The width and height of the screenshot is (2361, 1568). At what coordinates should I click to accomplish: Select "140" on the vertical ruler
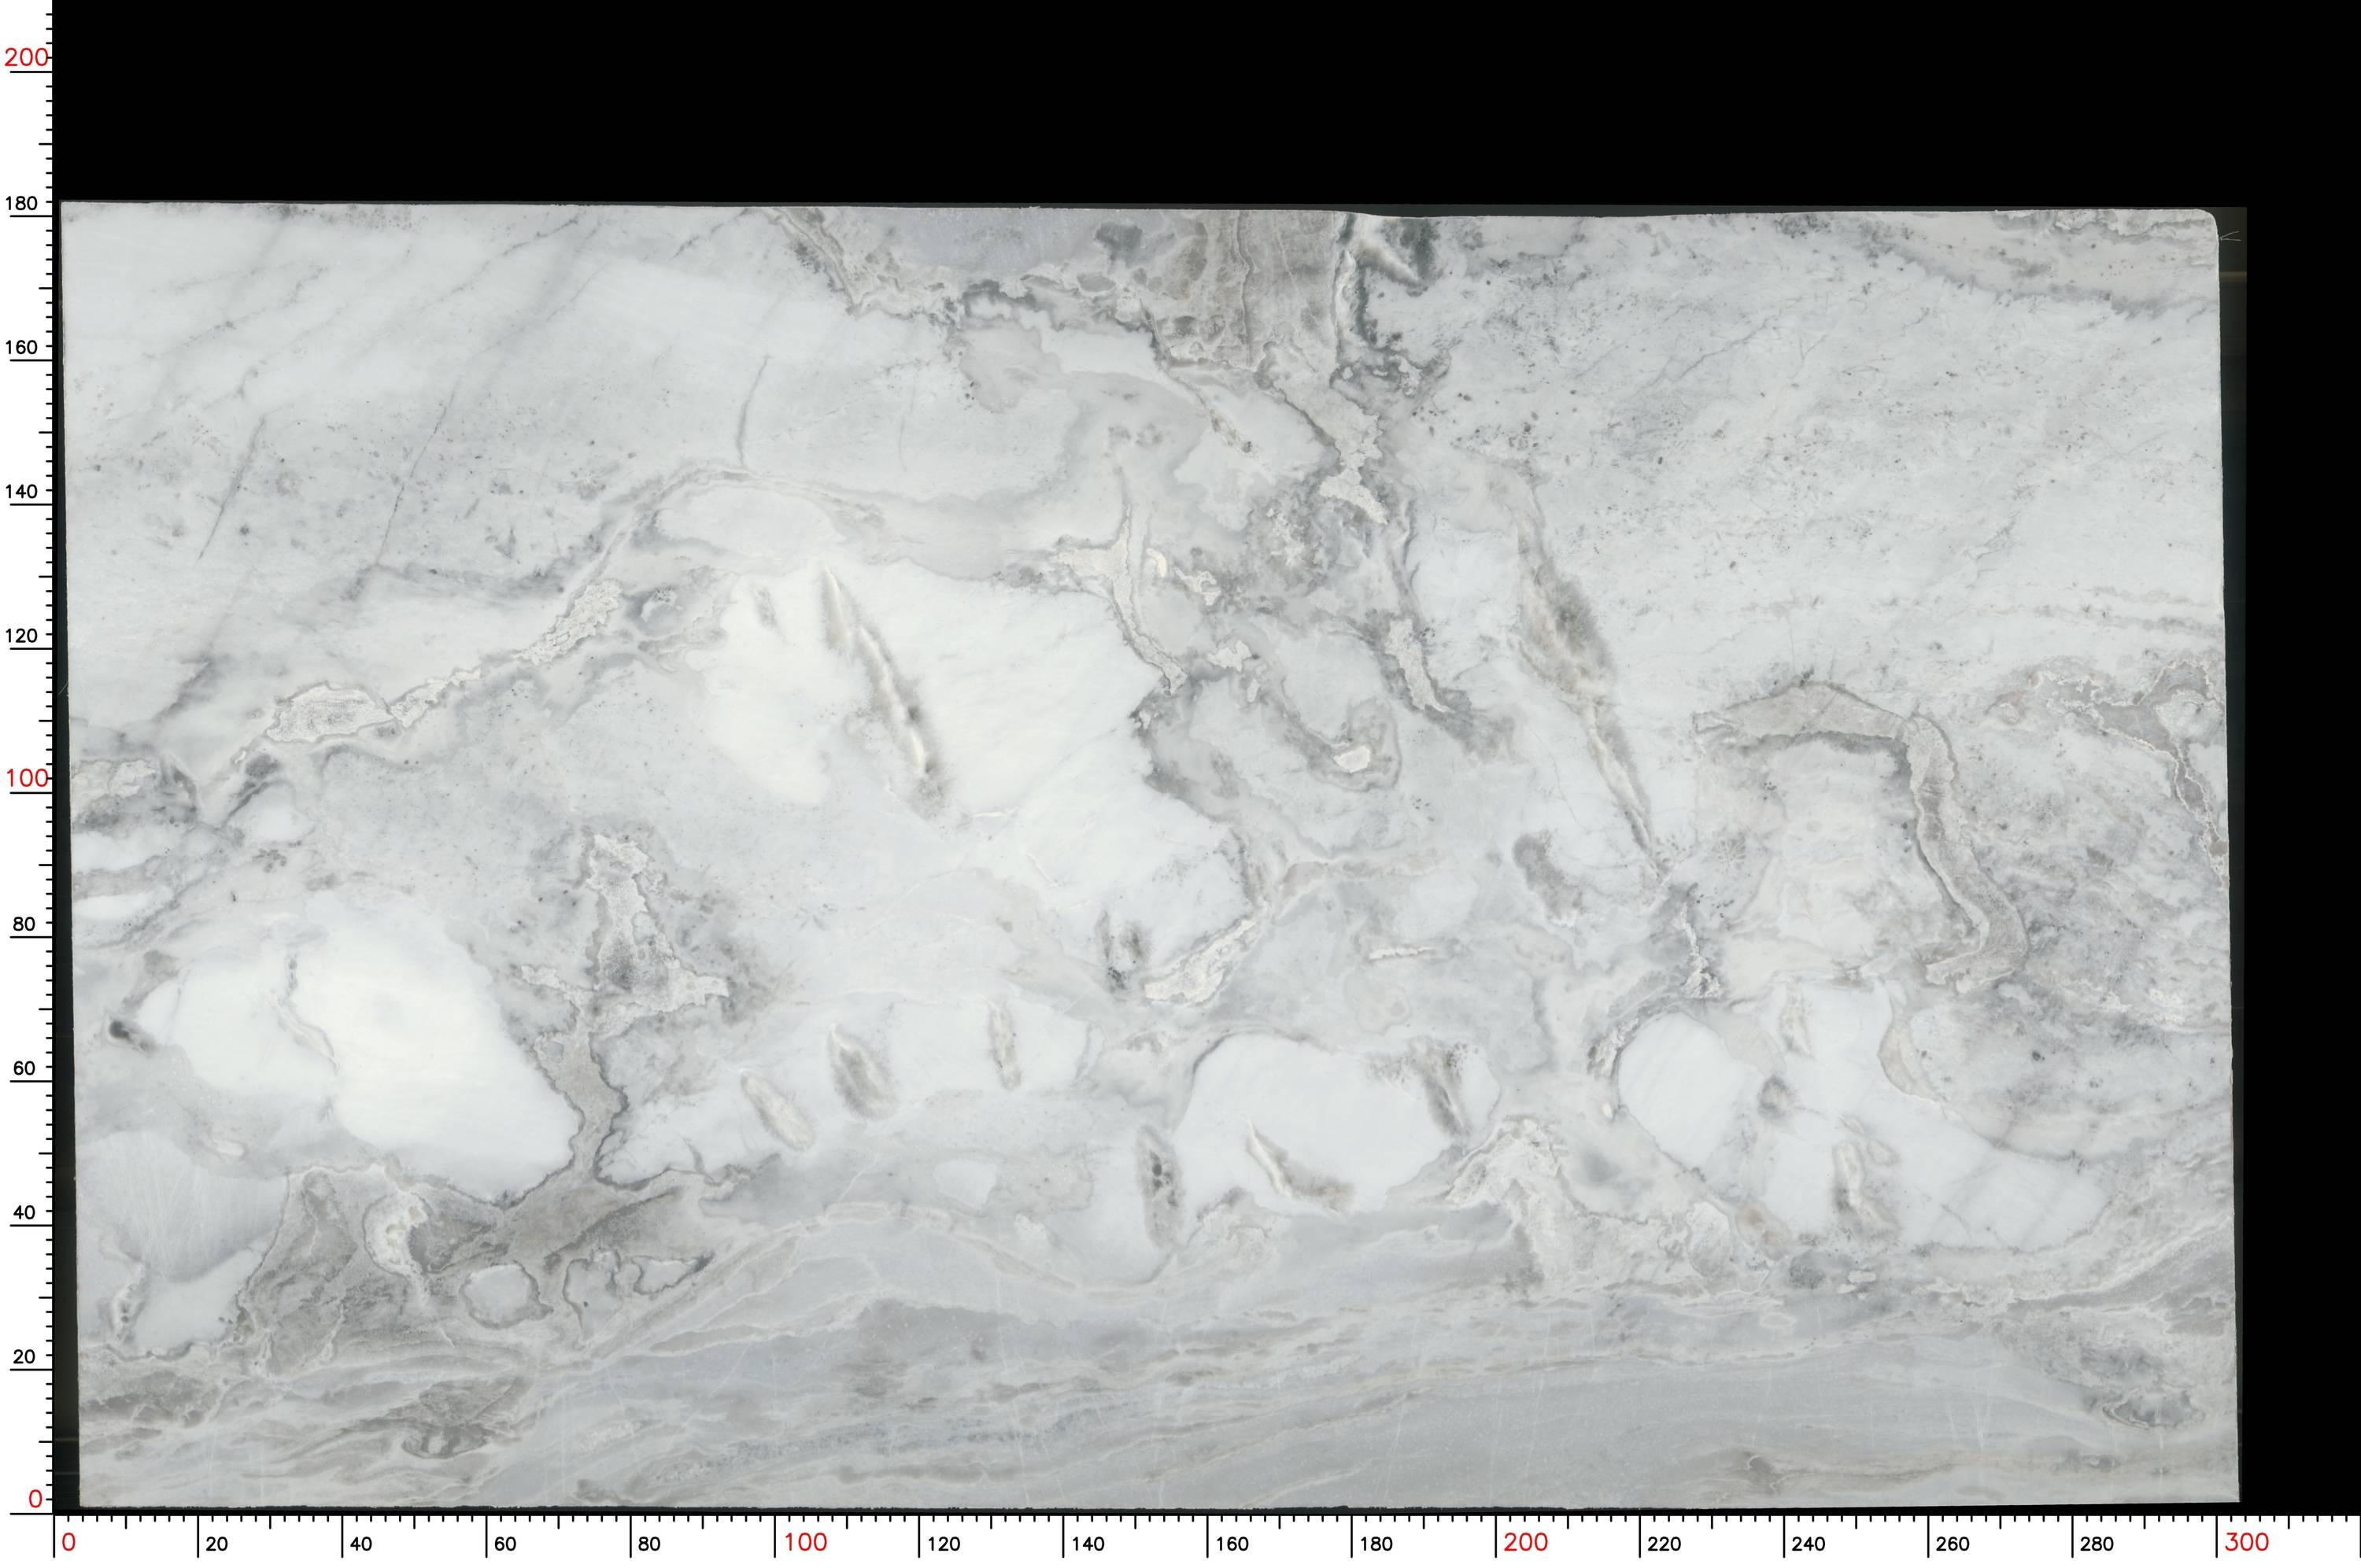(22, 491)
